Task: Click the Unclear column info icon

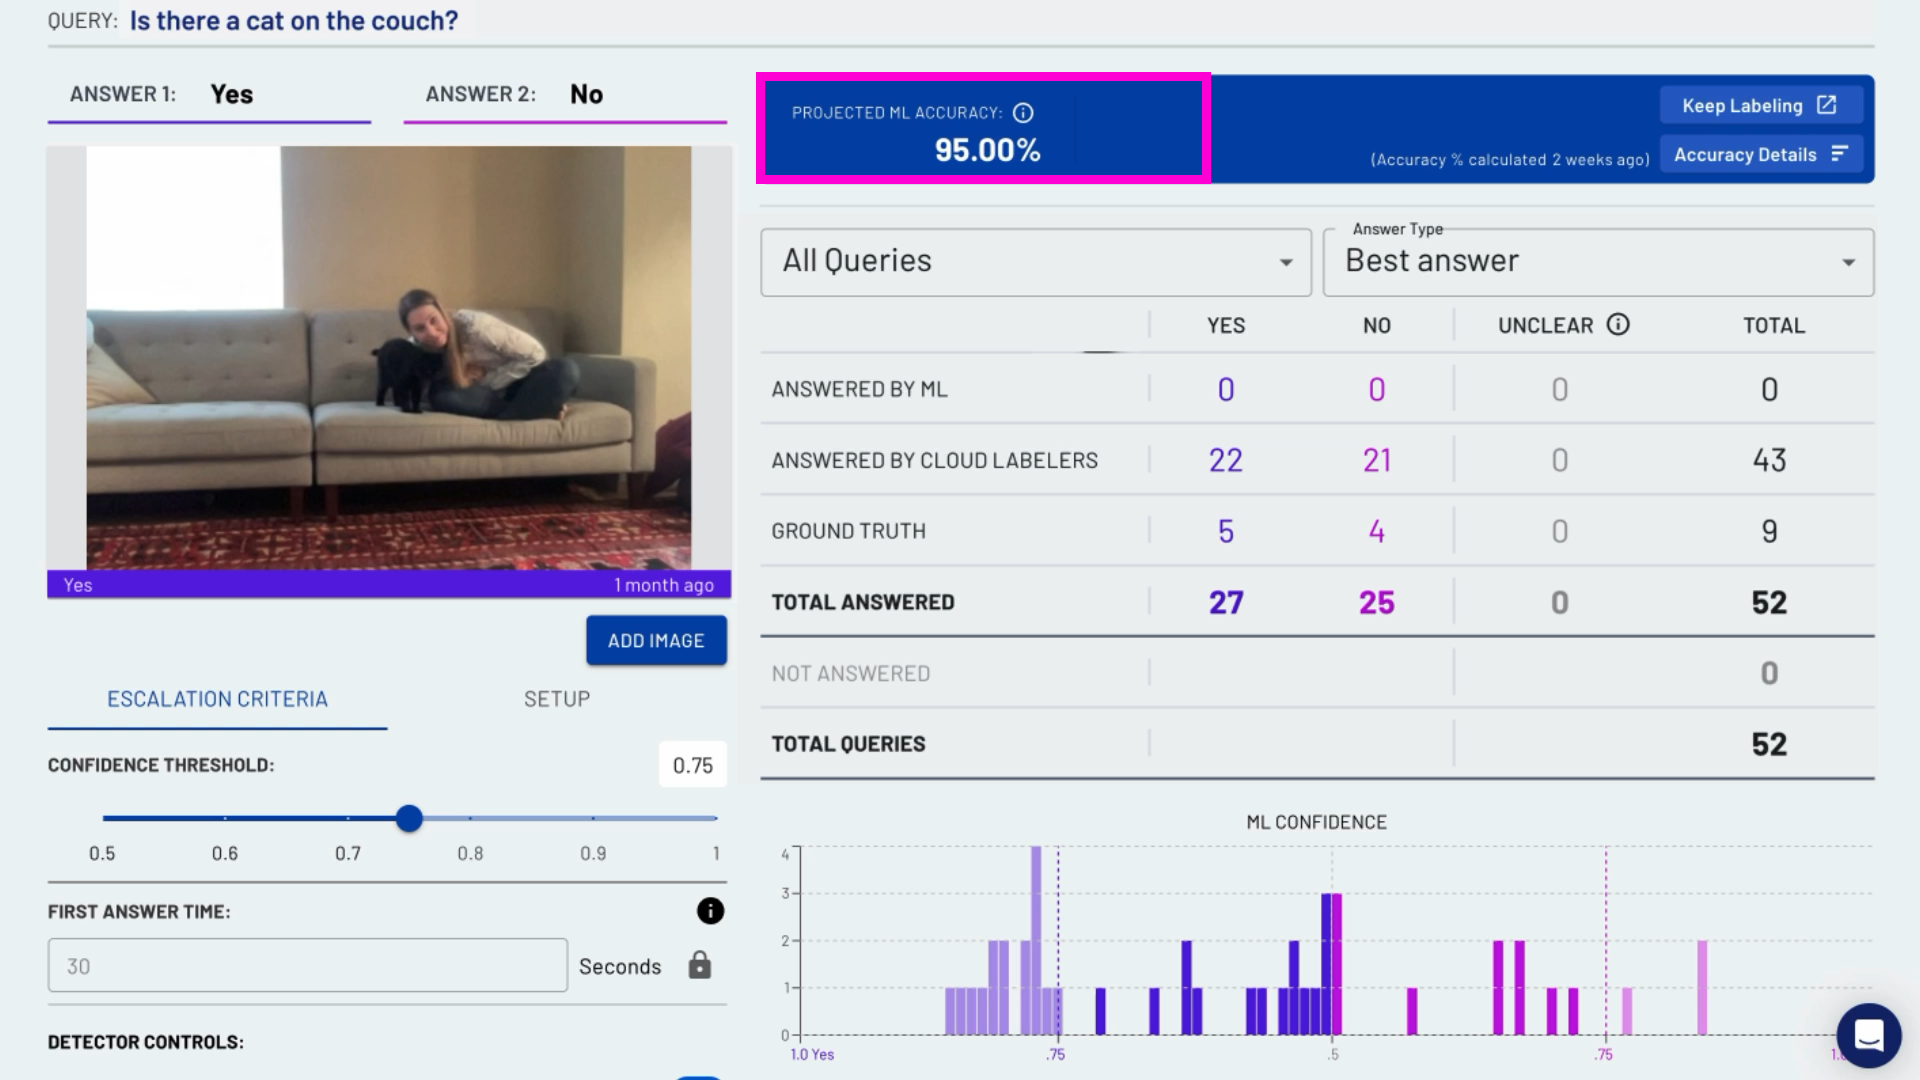Action: pos(1618,324)
